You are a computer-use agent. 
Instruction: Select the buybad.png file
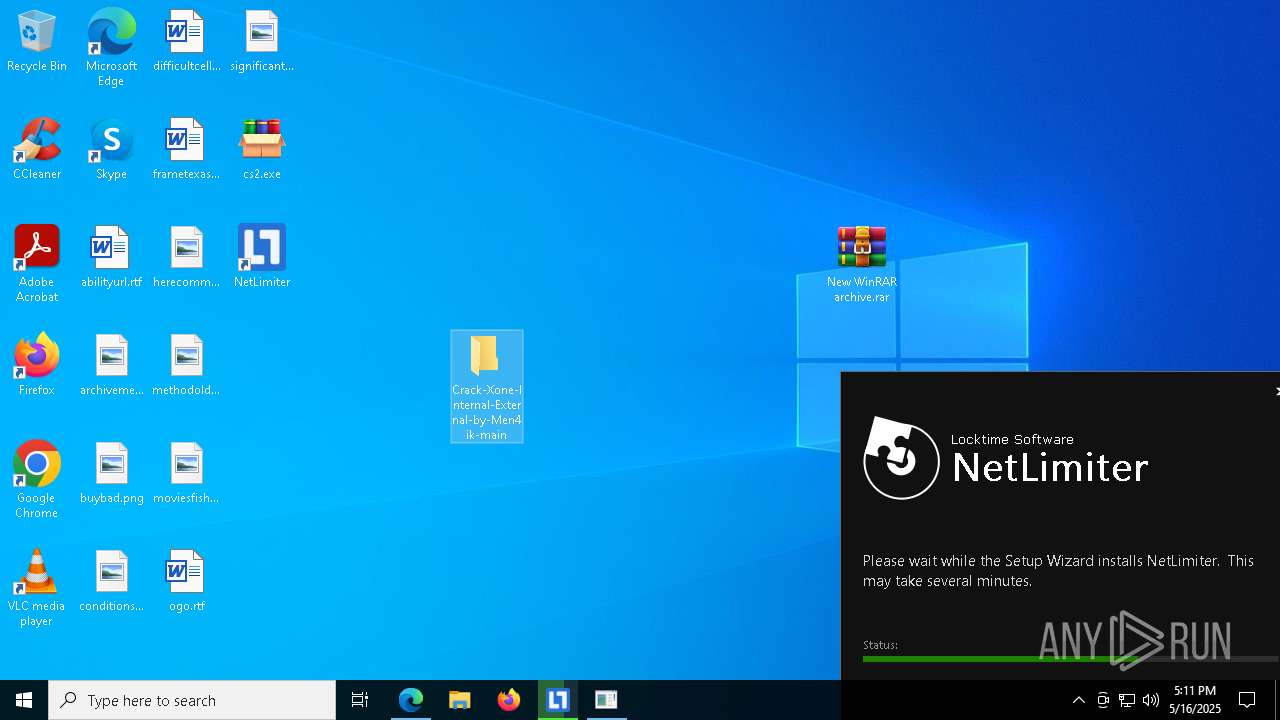point(111,474)
